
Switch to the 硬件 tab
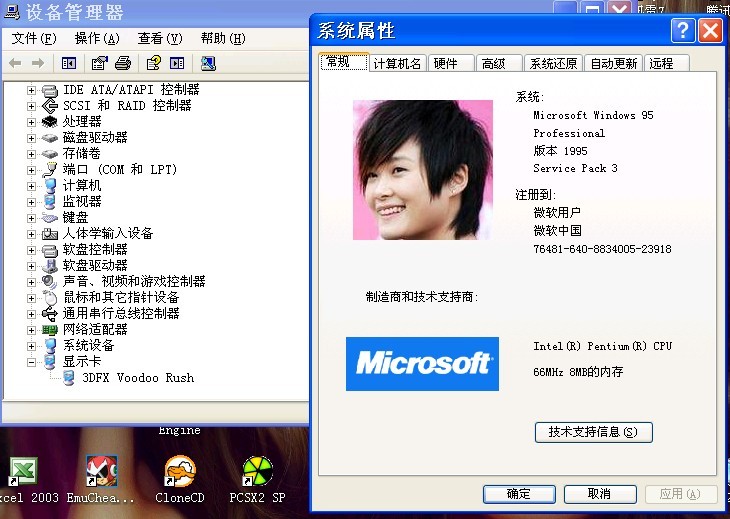451,63
